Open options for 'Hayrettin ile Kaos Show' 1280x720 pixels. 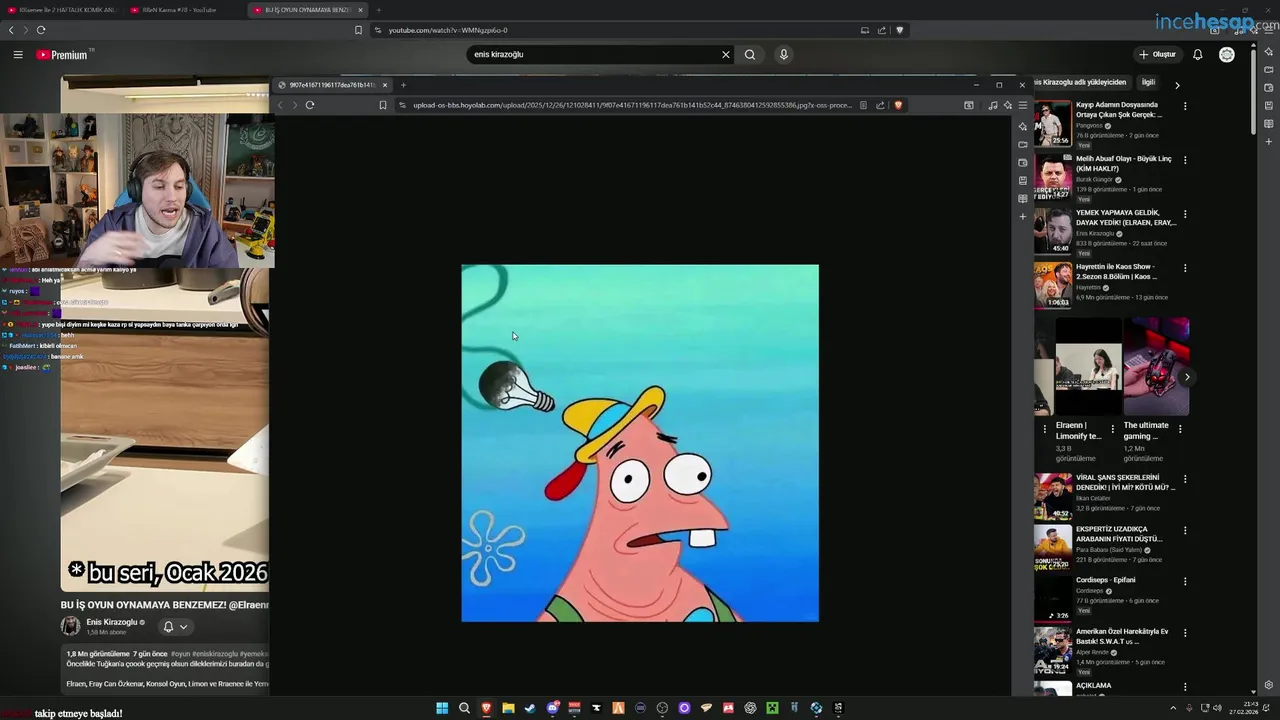point(1185,268)
